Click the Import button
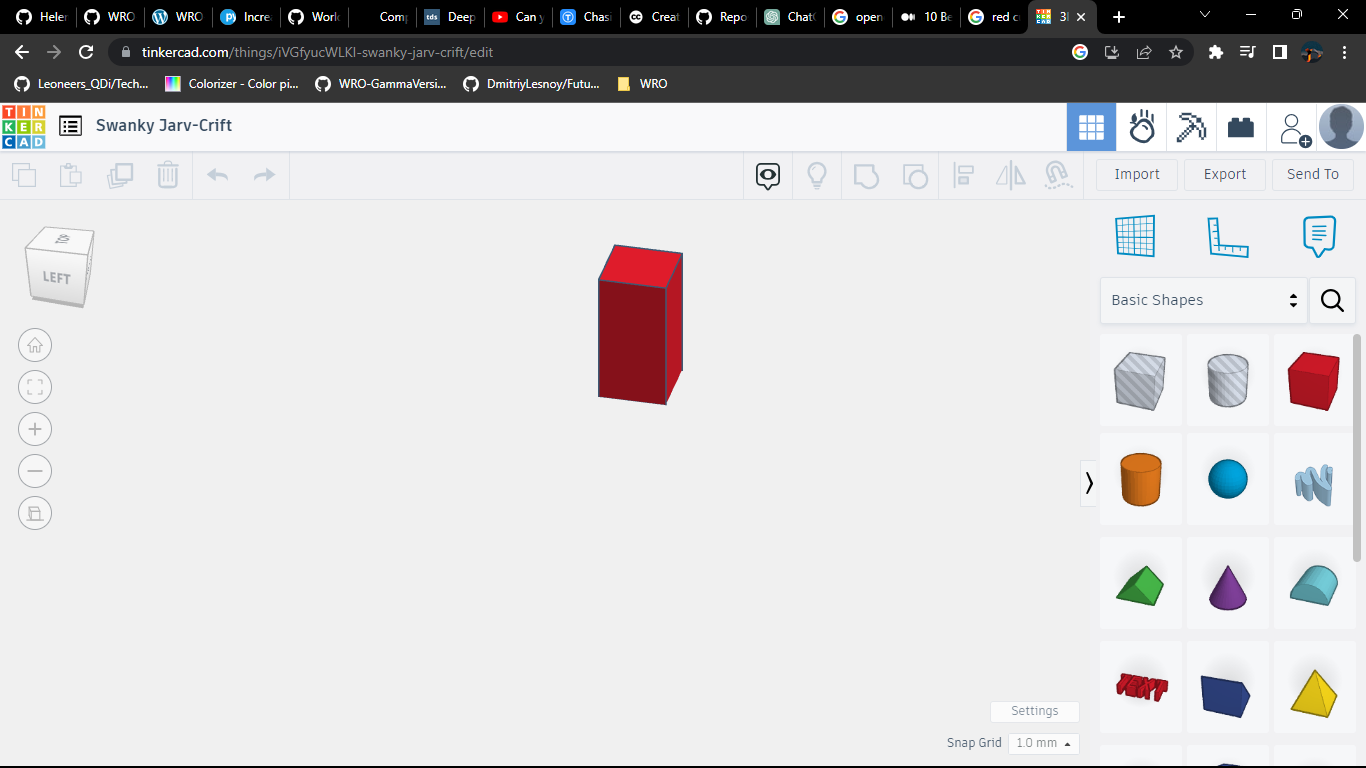 coord(1137,174)
